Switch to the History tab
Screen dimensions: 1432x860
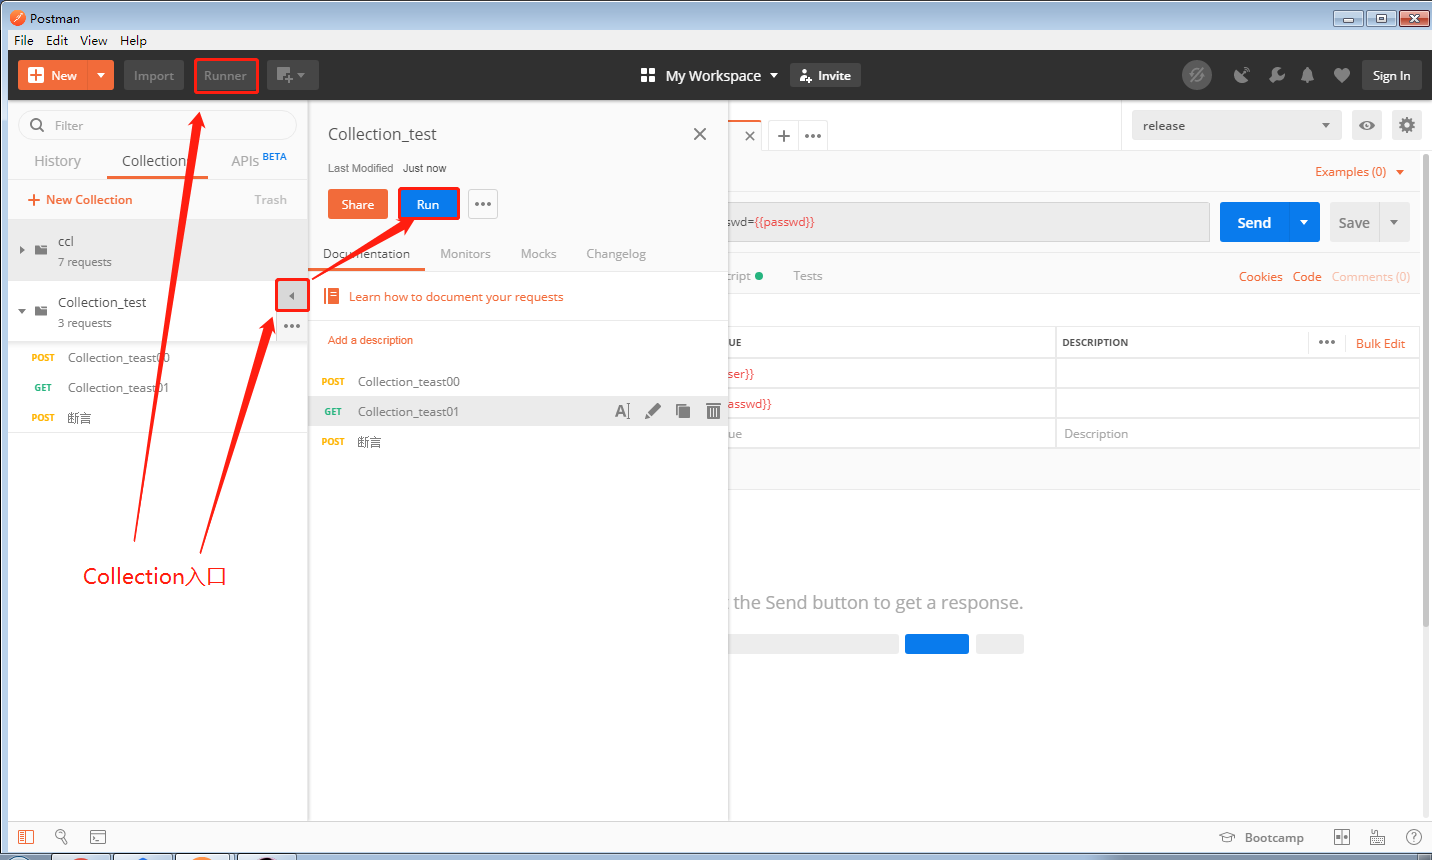click(57, 161)
